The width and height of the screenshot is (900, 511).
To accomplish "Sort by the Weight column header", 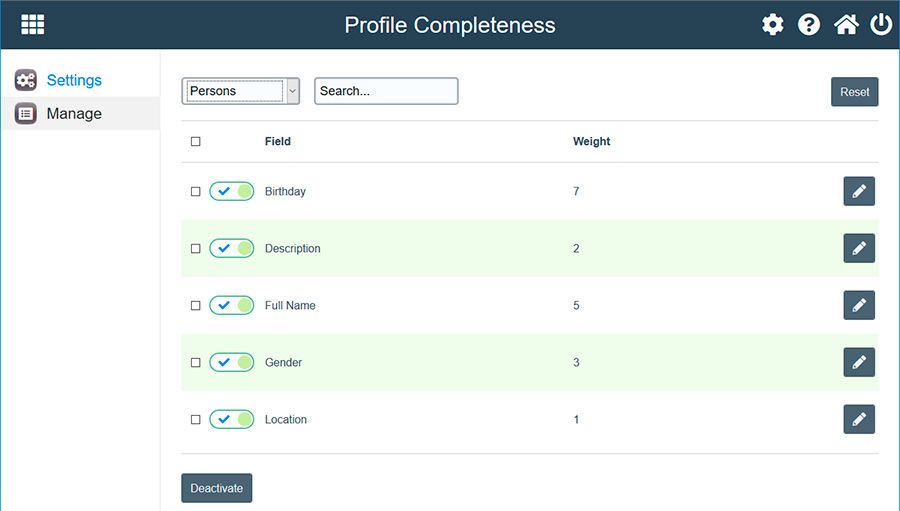I will pos(591,142).
